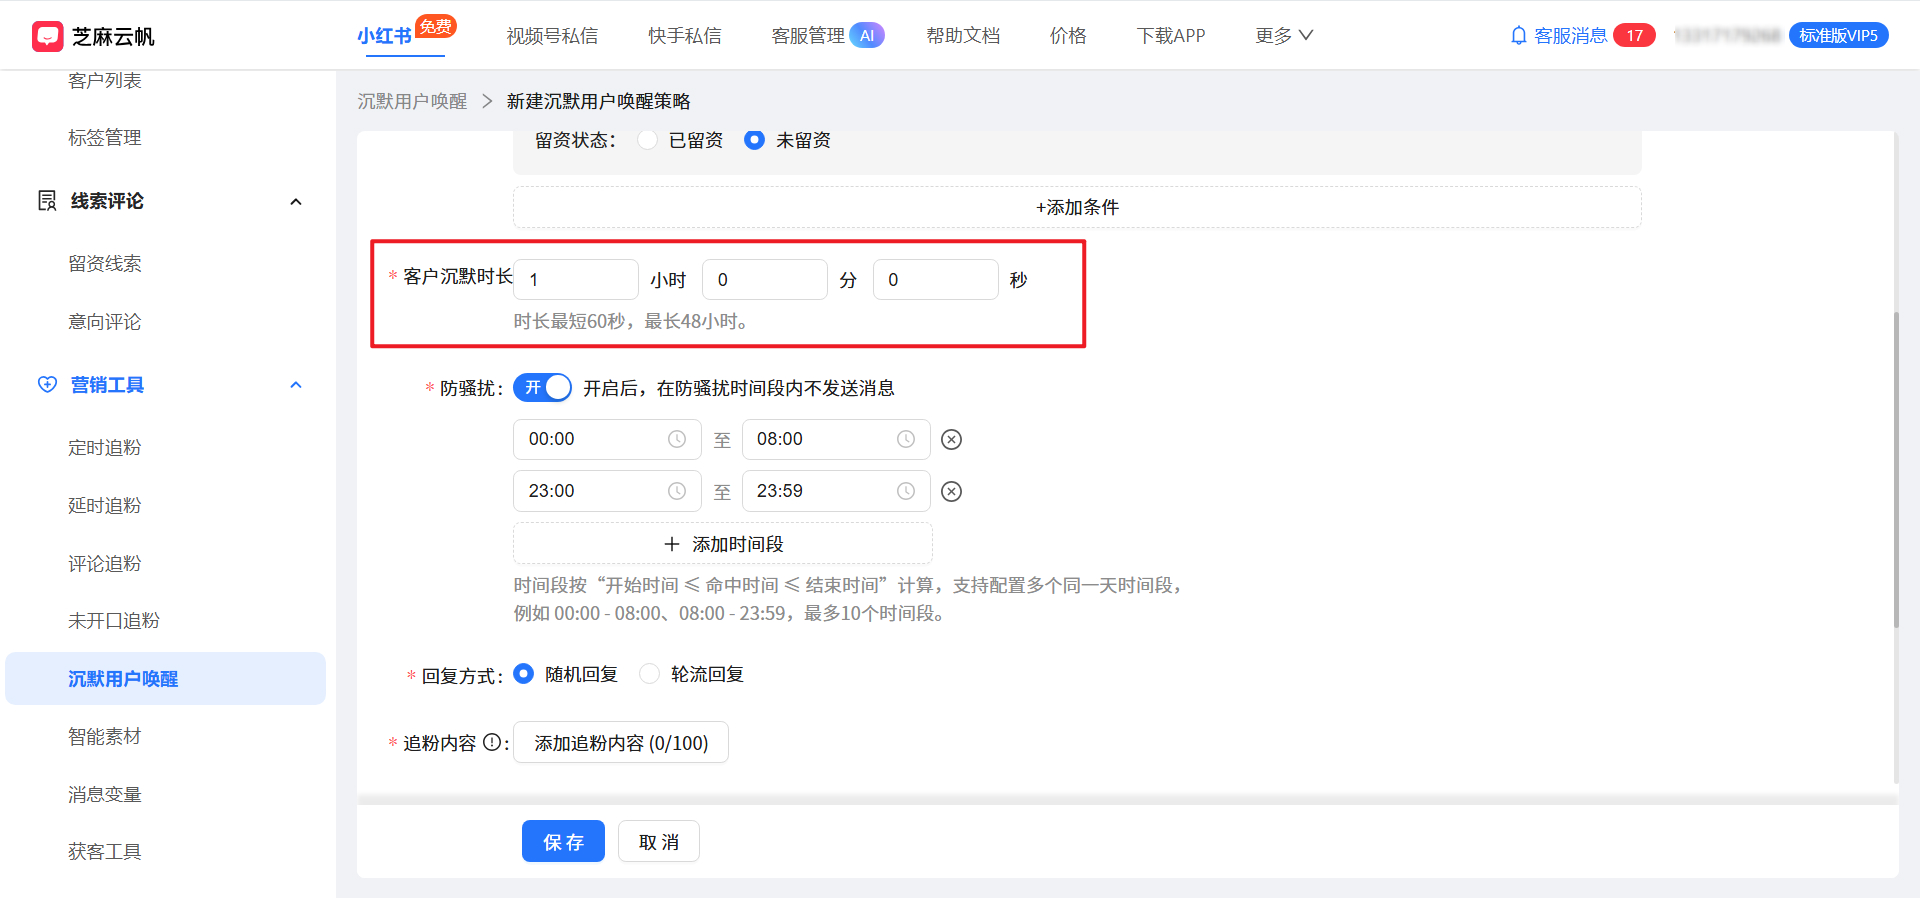This screenshot has width=1920, height=898.
Task: Click the 00:00 start time field
Action: 607,439
